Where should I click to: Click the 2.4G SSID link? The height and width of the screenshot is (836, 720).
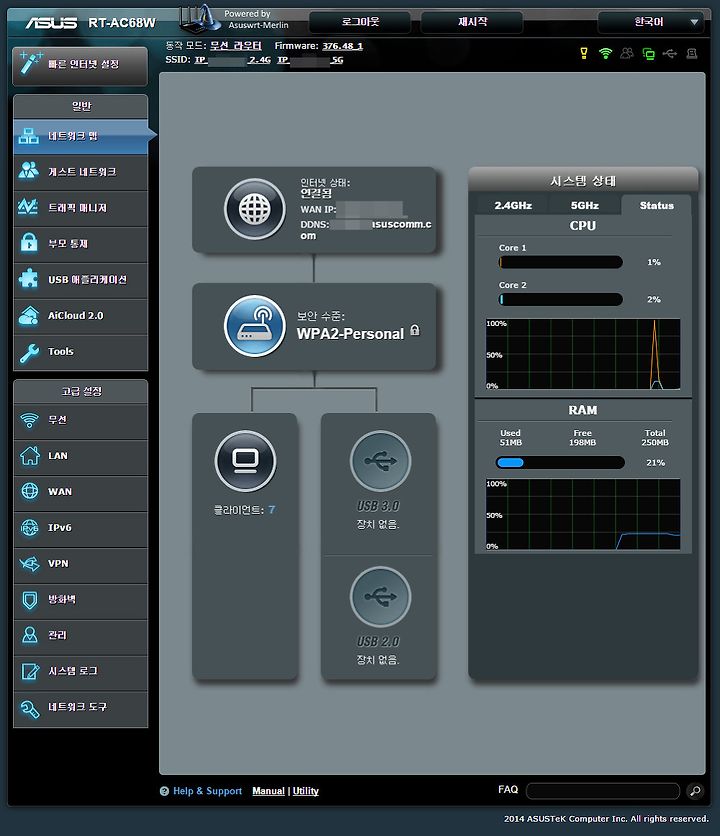point(233,60)
